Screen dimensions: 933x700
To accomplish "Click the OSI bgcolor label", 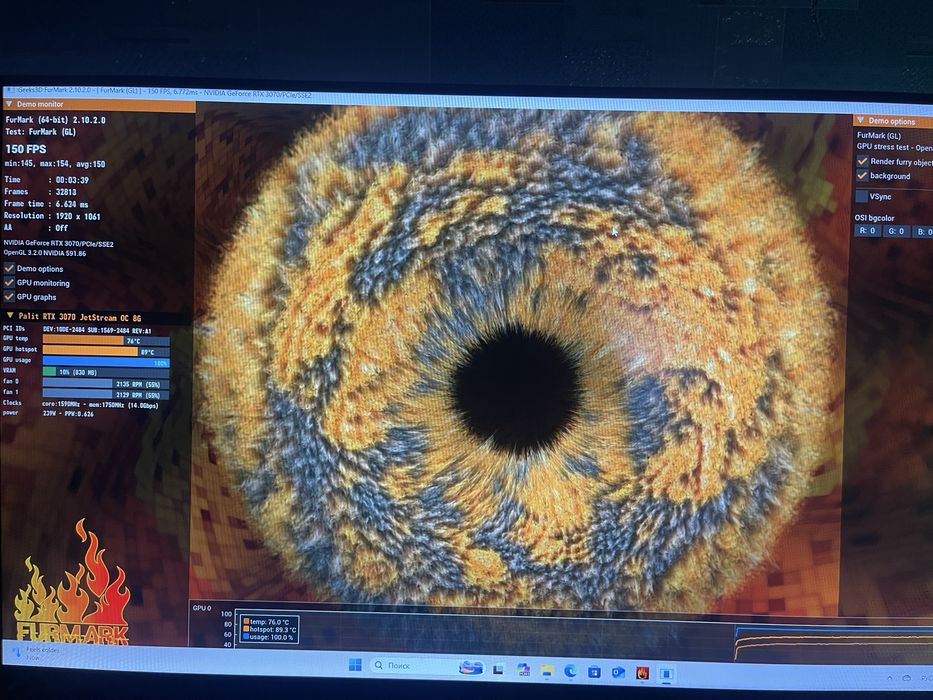I will (874, 218).
